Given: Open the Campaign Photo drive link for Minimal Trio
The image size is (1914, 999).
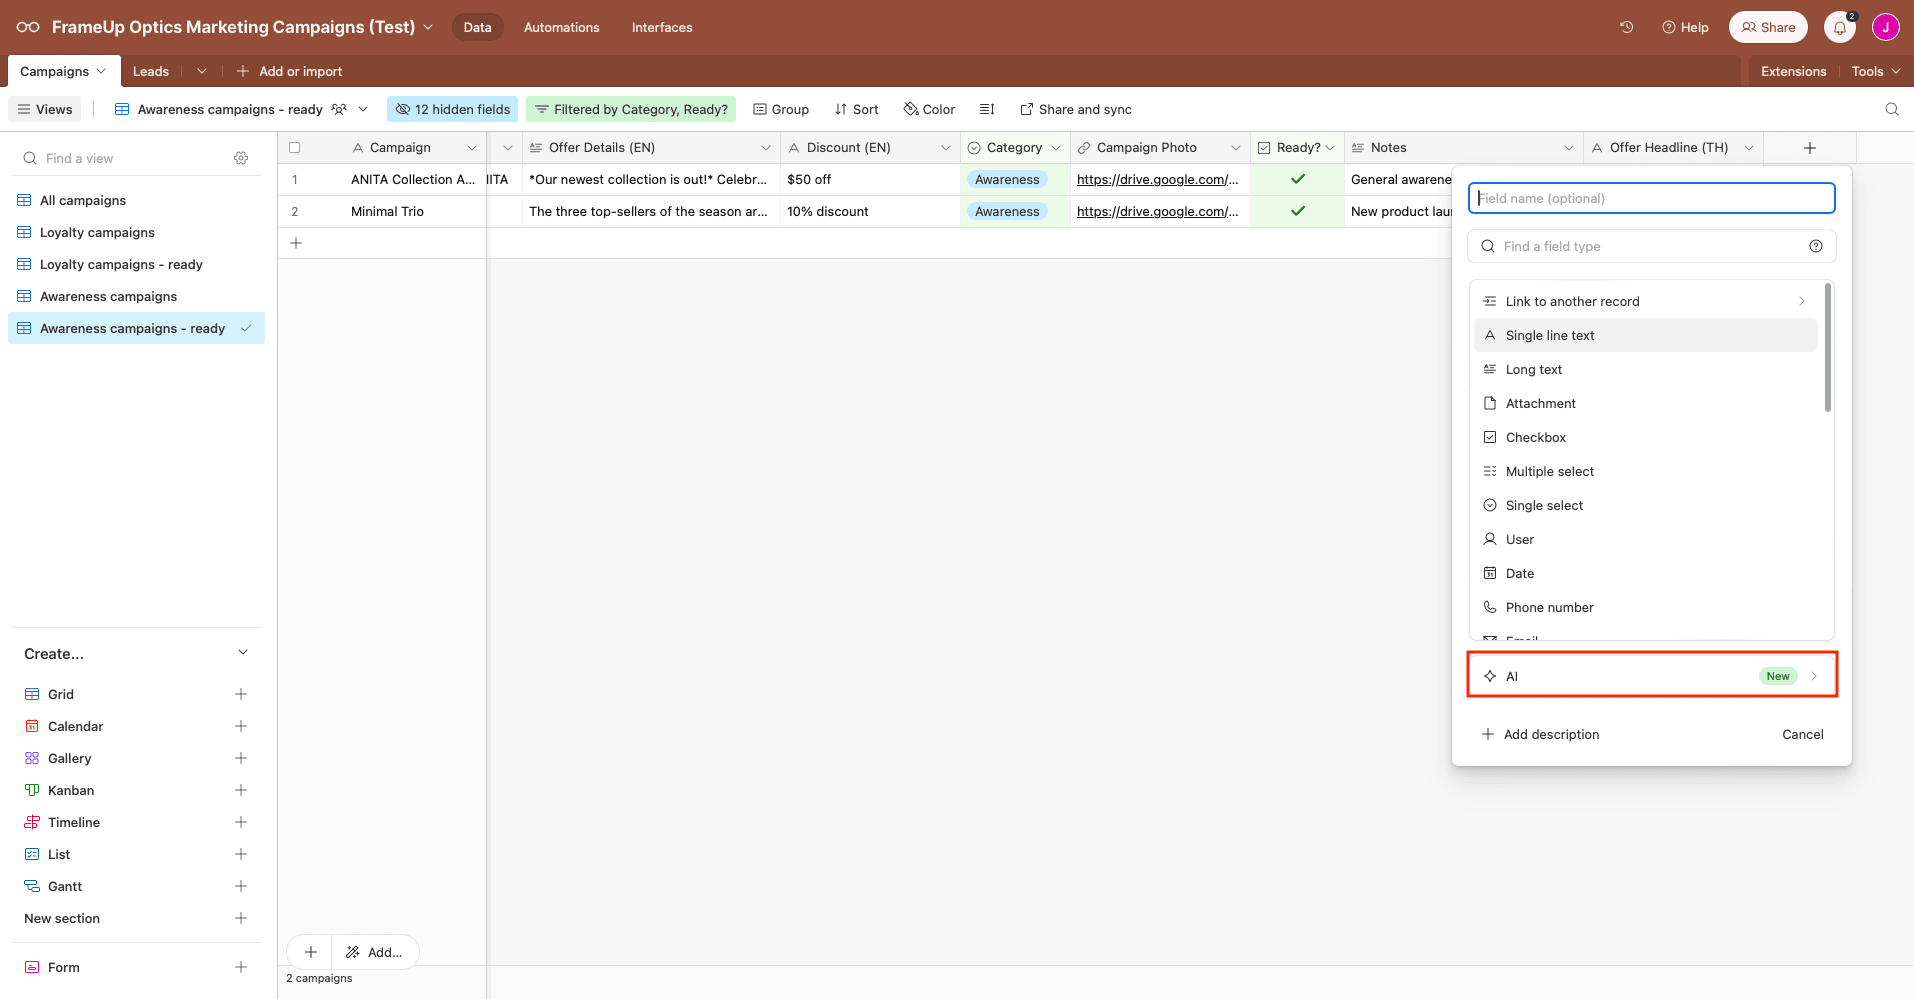Looking at the screenshot, I should [1156, 211].
